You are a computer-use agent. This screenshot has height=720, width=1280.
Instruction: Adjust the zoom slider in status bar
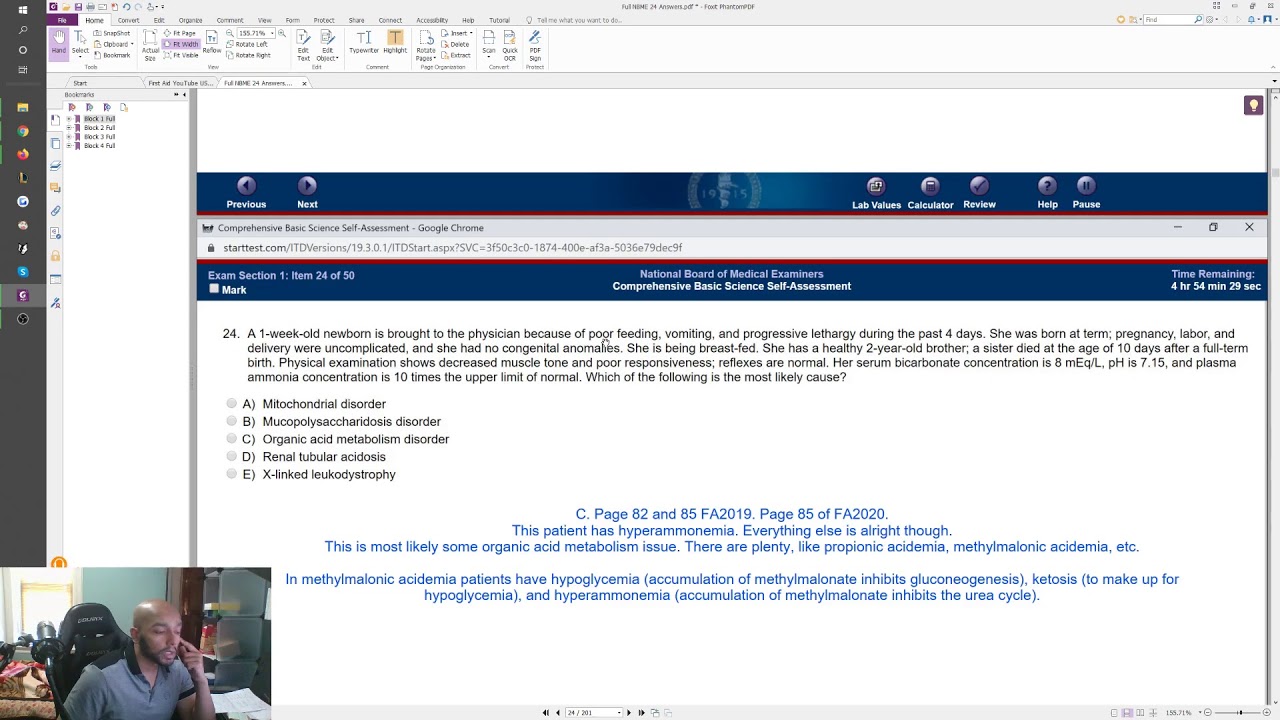[x=1240, y=713]
